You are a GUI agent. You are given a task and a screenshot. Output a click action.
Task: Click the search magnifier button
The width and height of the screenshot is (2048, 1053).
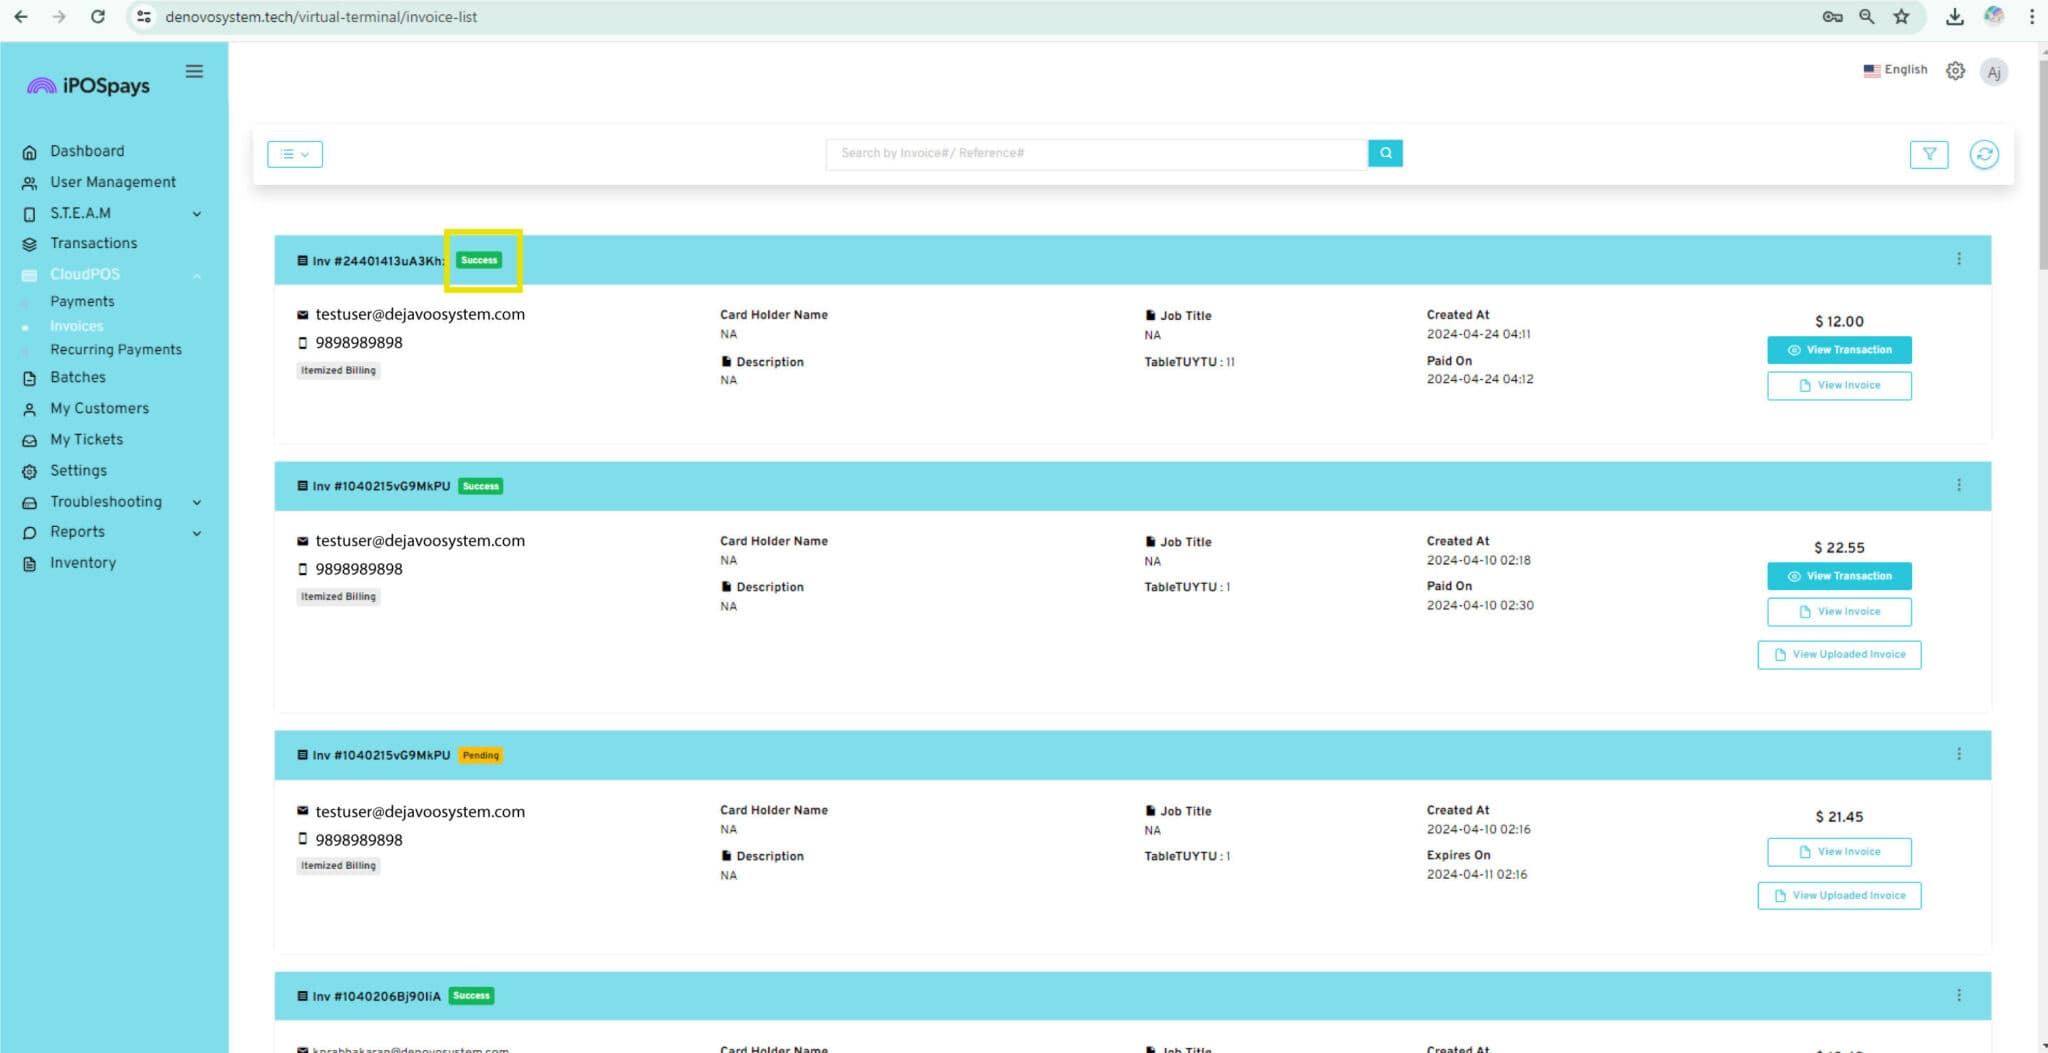(x=1385, y=153)
